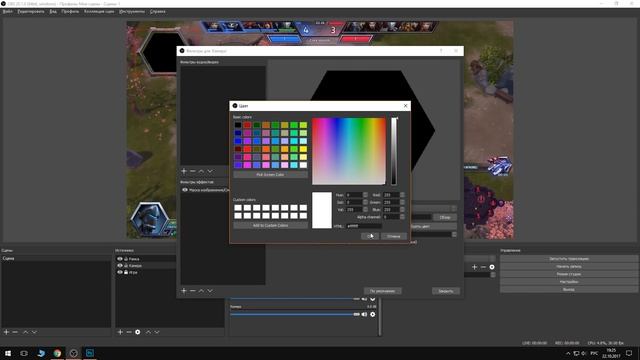
Task: Step the Sat spinner arrows
Action: (365, 202)
